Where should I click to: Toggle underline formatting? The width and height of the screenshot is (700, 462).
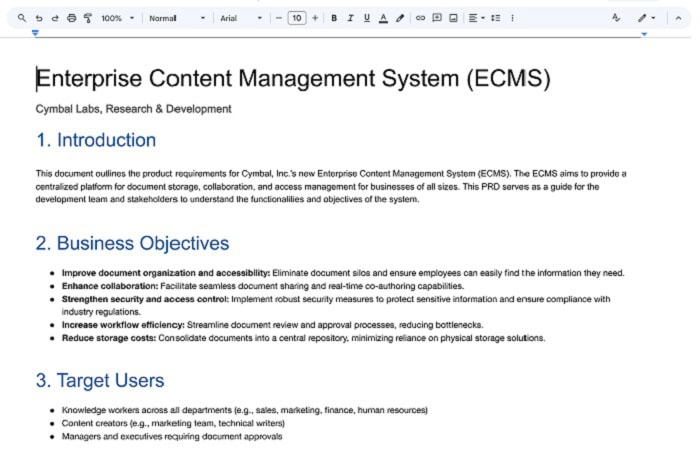367,18
